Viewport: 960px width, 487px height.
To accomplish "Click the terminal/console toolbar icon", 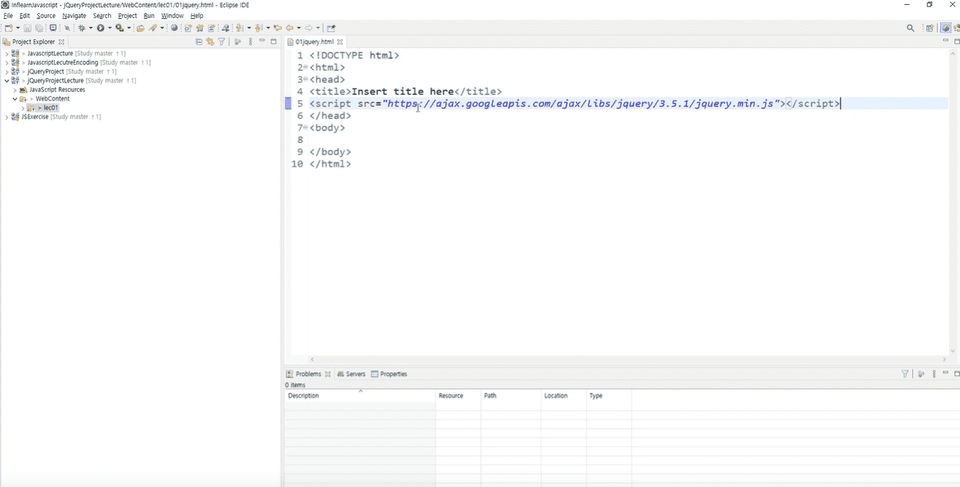I will pyautogui.click(x=53, y=28).
